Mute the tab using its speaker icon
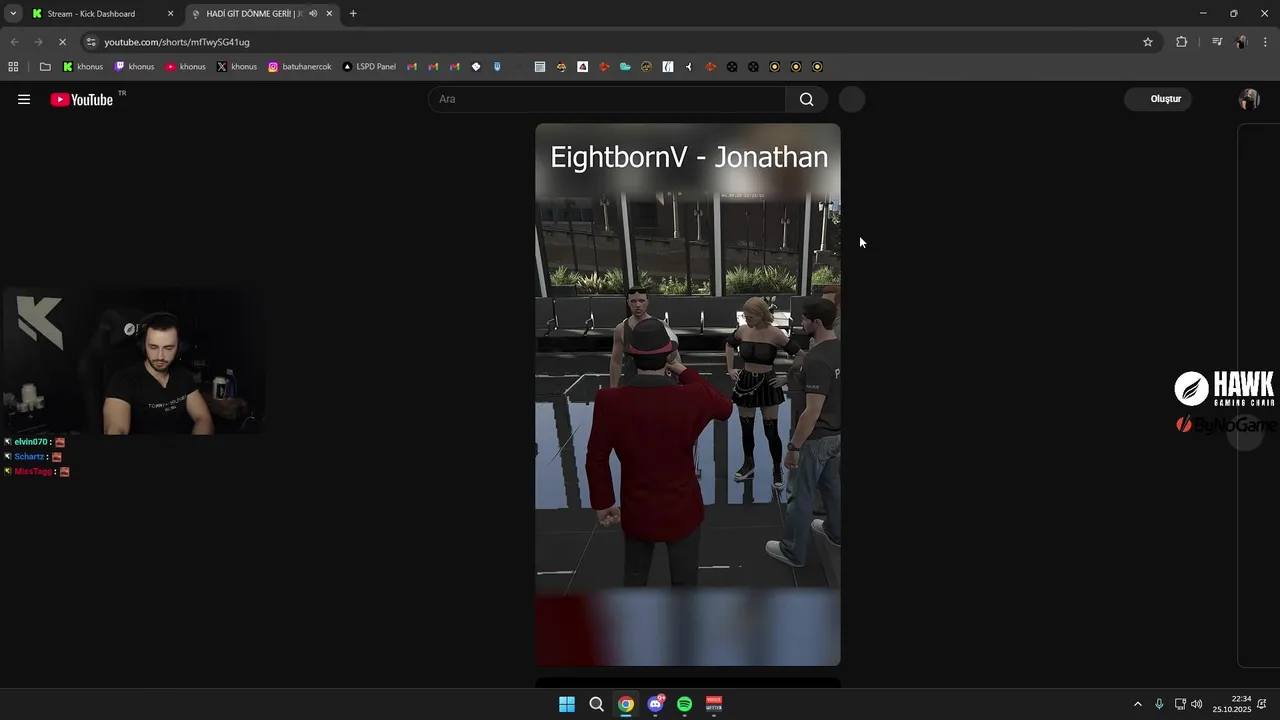 pos(313,14)
